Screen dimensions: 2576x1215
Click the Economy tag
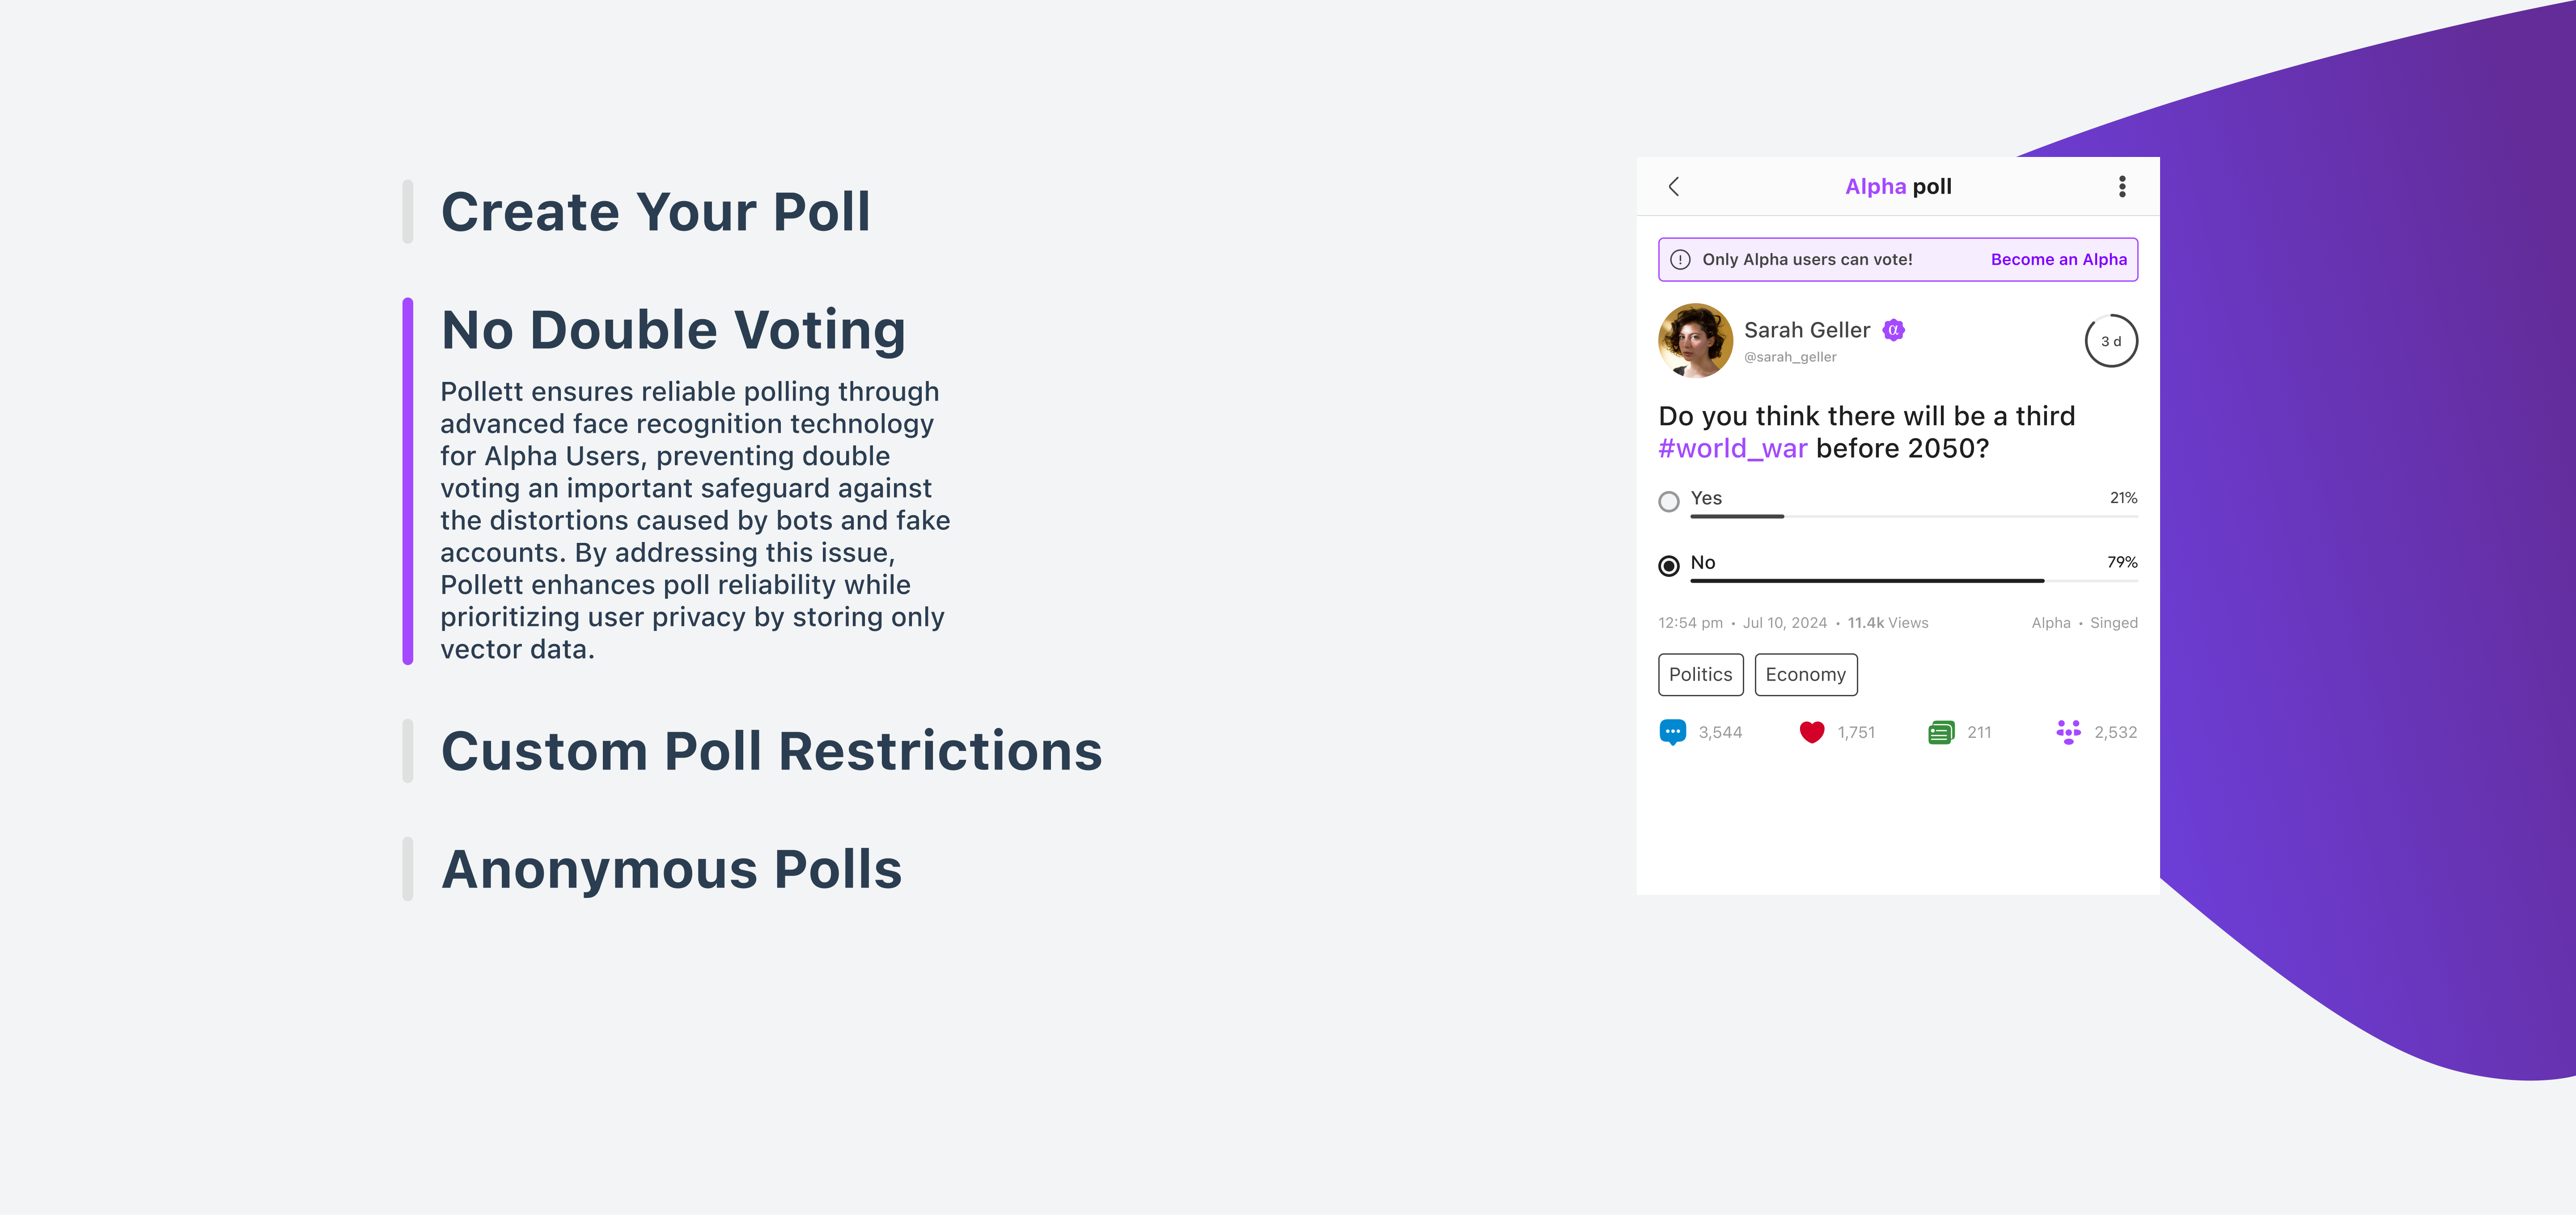coord(1806,675)
